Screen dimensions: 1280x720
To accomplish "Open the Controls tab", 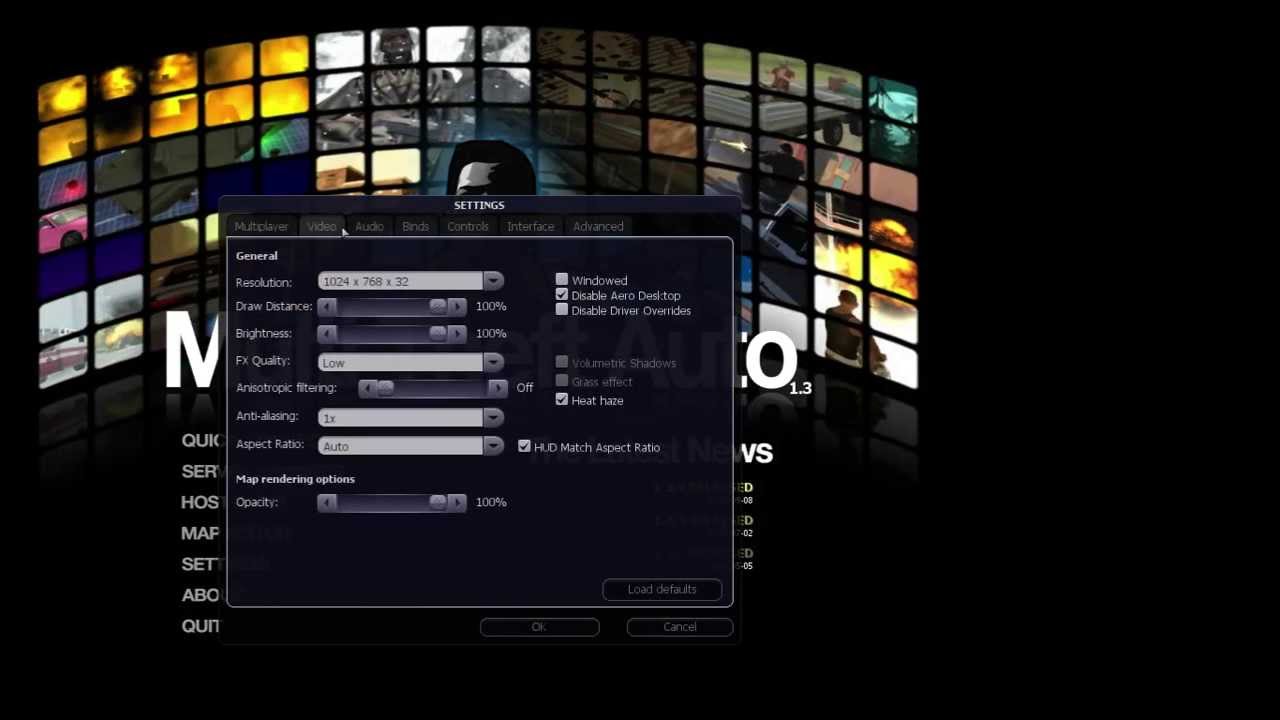I will pos(468,227).
